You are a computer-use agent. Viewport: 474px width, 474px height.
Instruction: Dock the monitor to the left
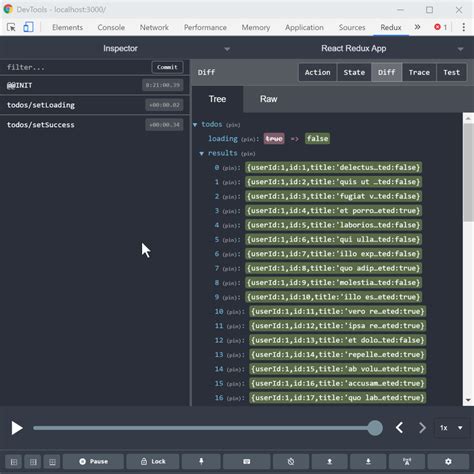(14, 462)
